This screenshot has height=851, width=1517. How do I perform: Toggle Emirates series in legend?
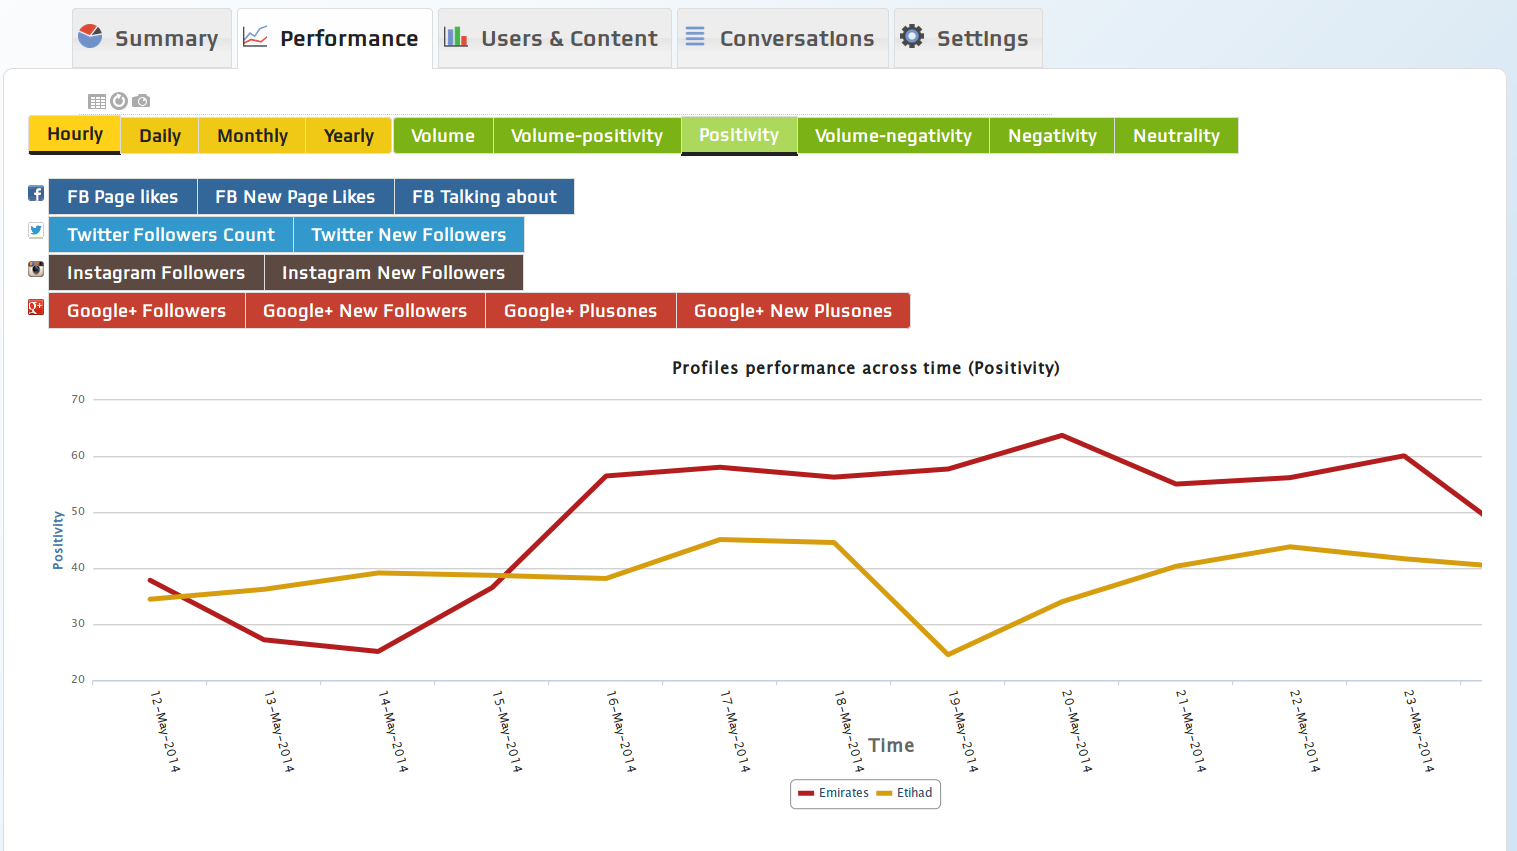click(x=833, y=793)
